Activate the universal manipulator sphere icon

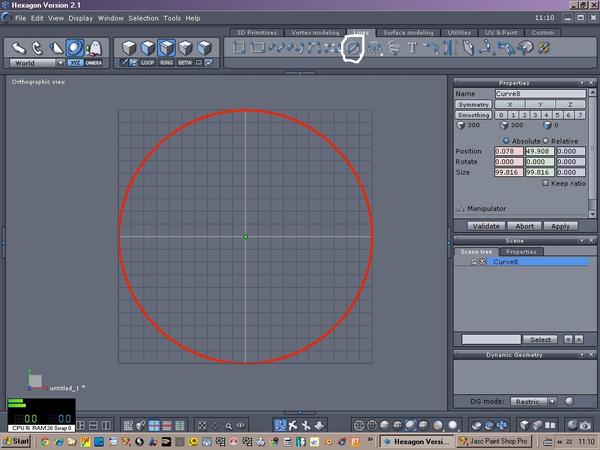75,48
